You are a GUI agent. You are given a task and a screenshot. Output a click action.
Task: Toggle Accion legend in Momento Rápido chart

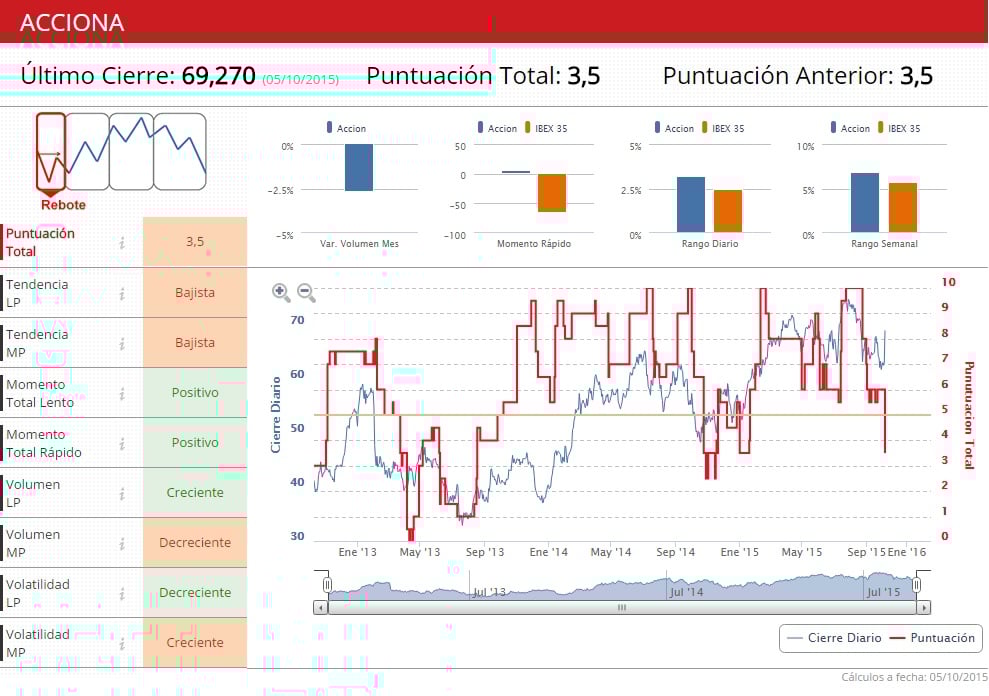(x=498, y=128)
